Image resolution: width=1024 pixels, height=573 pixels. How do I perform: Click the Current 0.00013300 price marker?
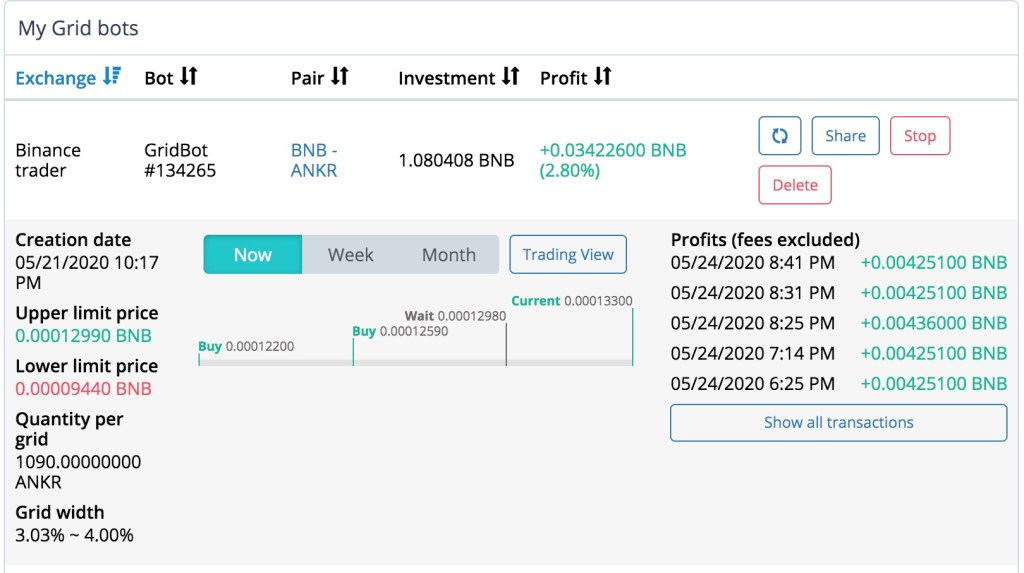tap(572, 301)
